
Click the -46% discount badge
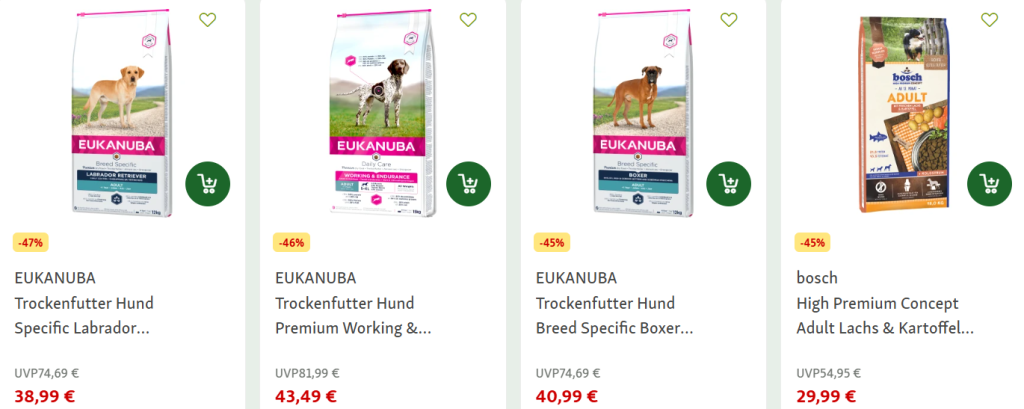(291, 242)
